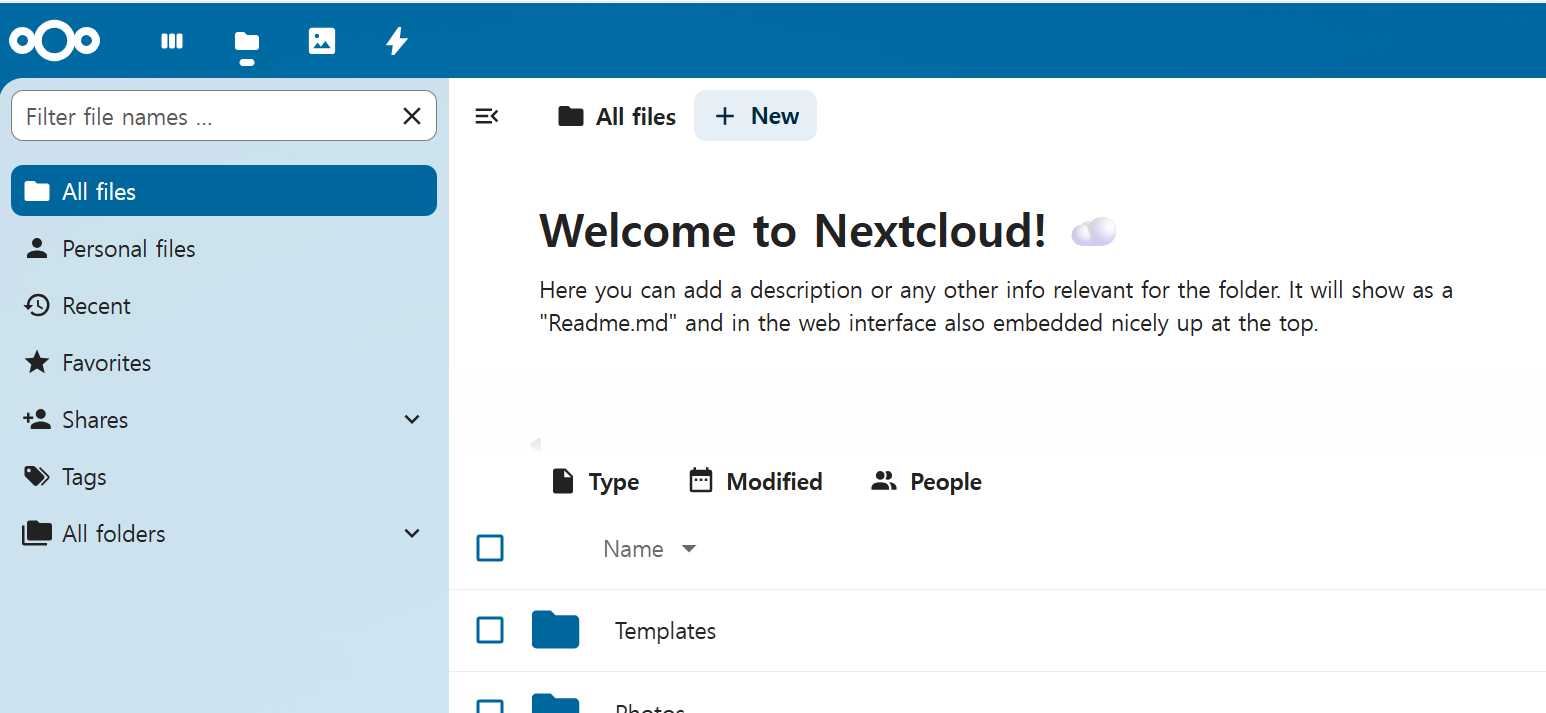Click the All files breadcrumb text
The height and width of the screenshot is (713, 1546).
point(636,117)
